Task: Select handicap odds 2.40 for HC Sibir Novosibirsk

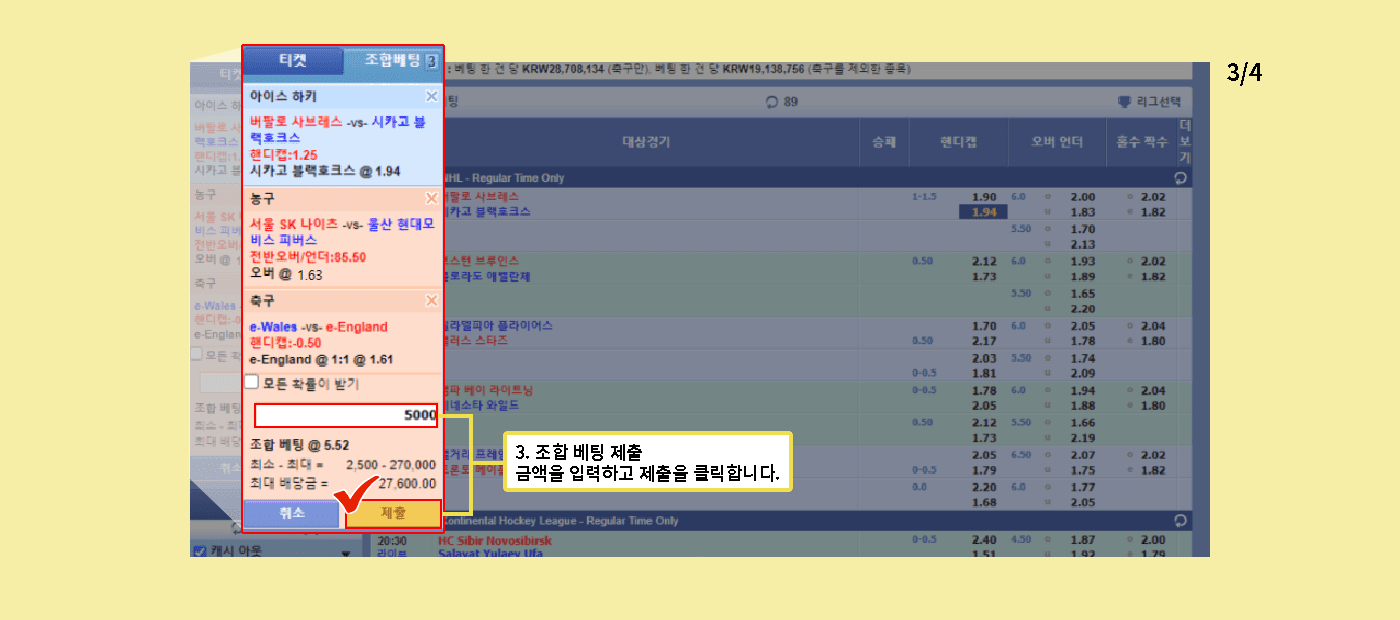Action: point(984,541)
